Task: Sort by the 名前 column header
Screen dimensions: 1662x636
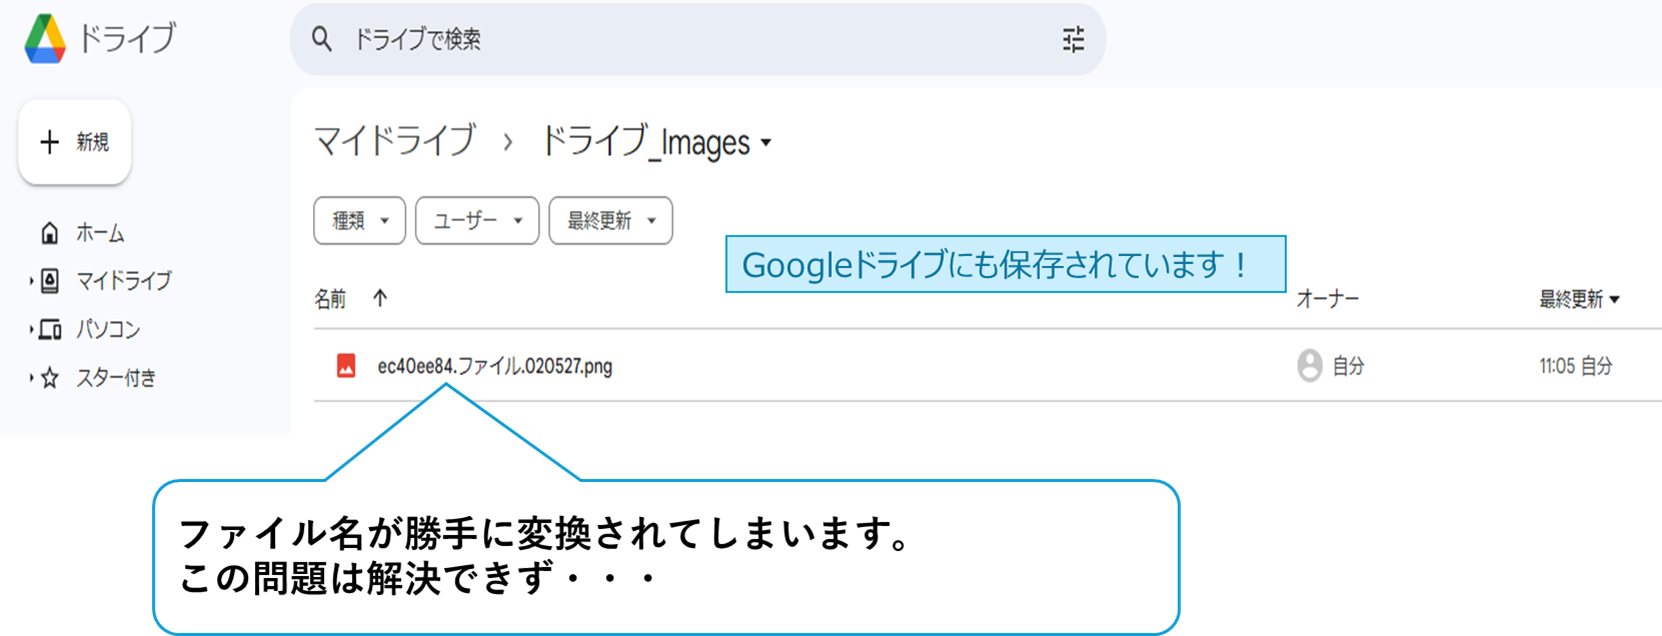Action: click(330, 298)
